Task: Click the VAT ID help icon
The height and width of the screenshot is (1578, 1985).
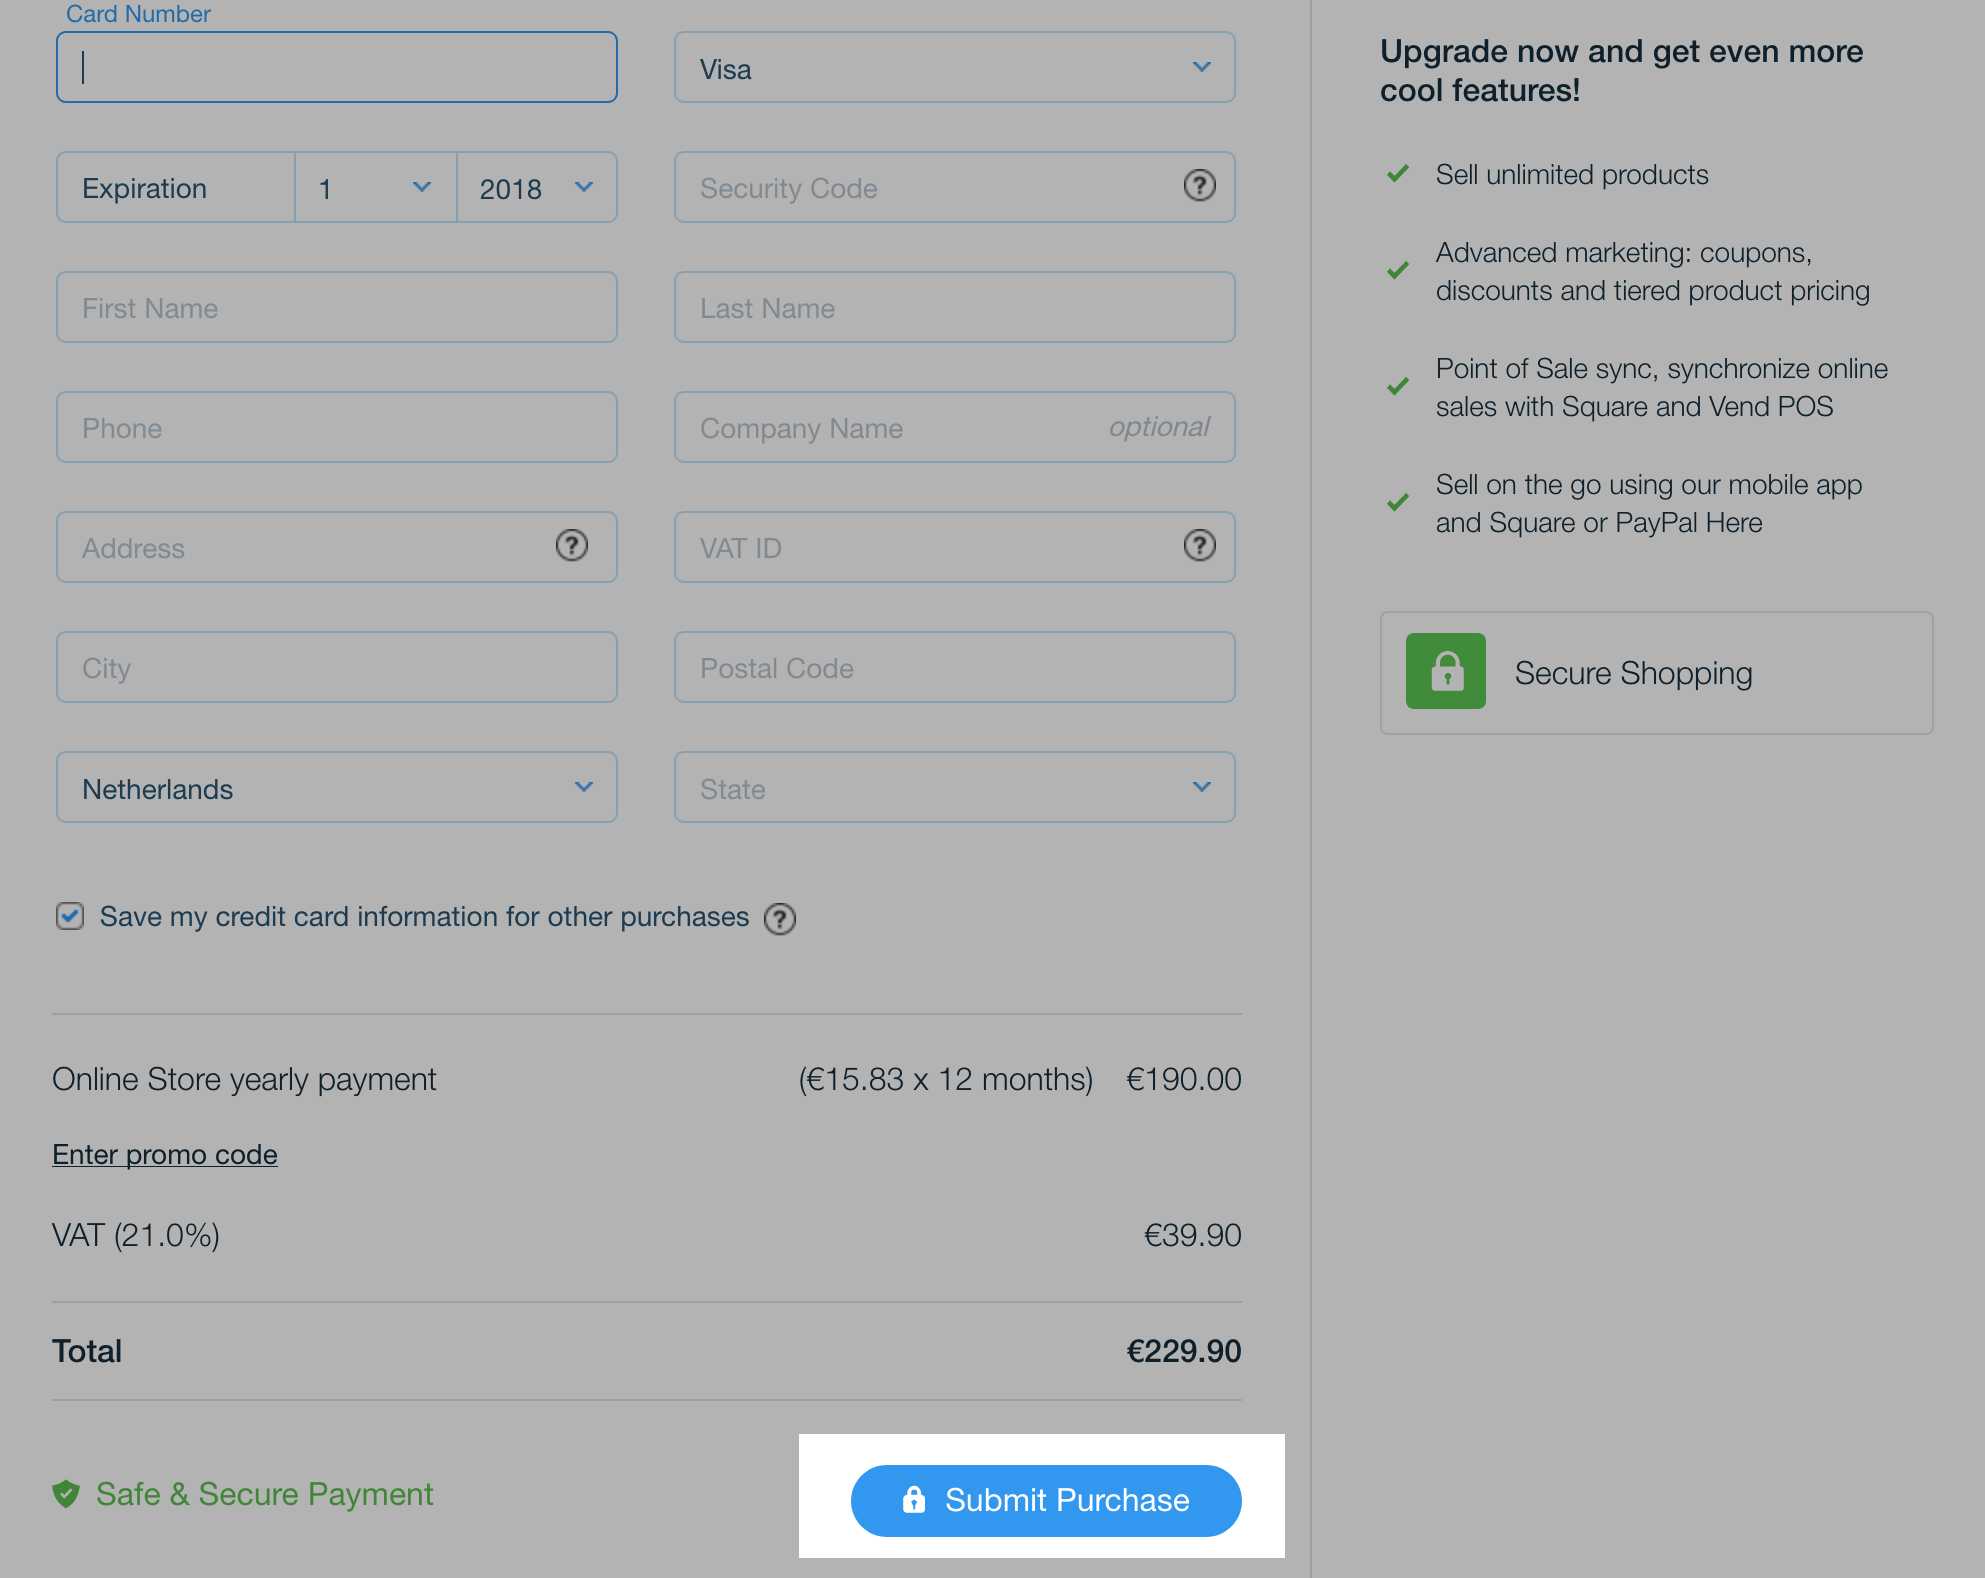Action: coord(1199,545)
